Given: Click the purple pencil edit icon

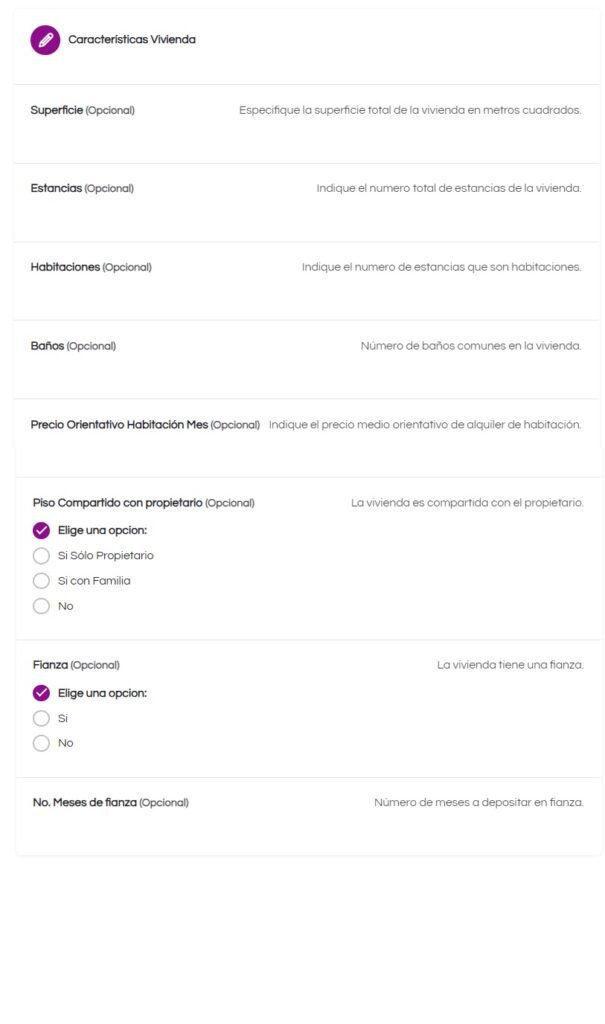Looking at the screenshot, I should point(45,40).
